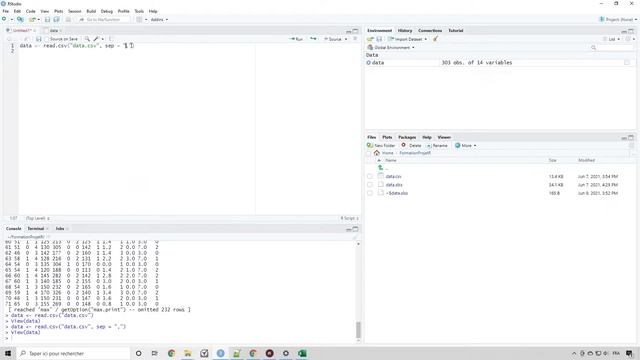The image size is (640, 360).
Task: Click the re-run previous code icon
Action: (x=313, y=39)
